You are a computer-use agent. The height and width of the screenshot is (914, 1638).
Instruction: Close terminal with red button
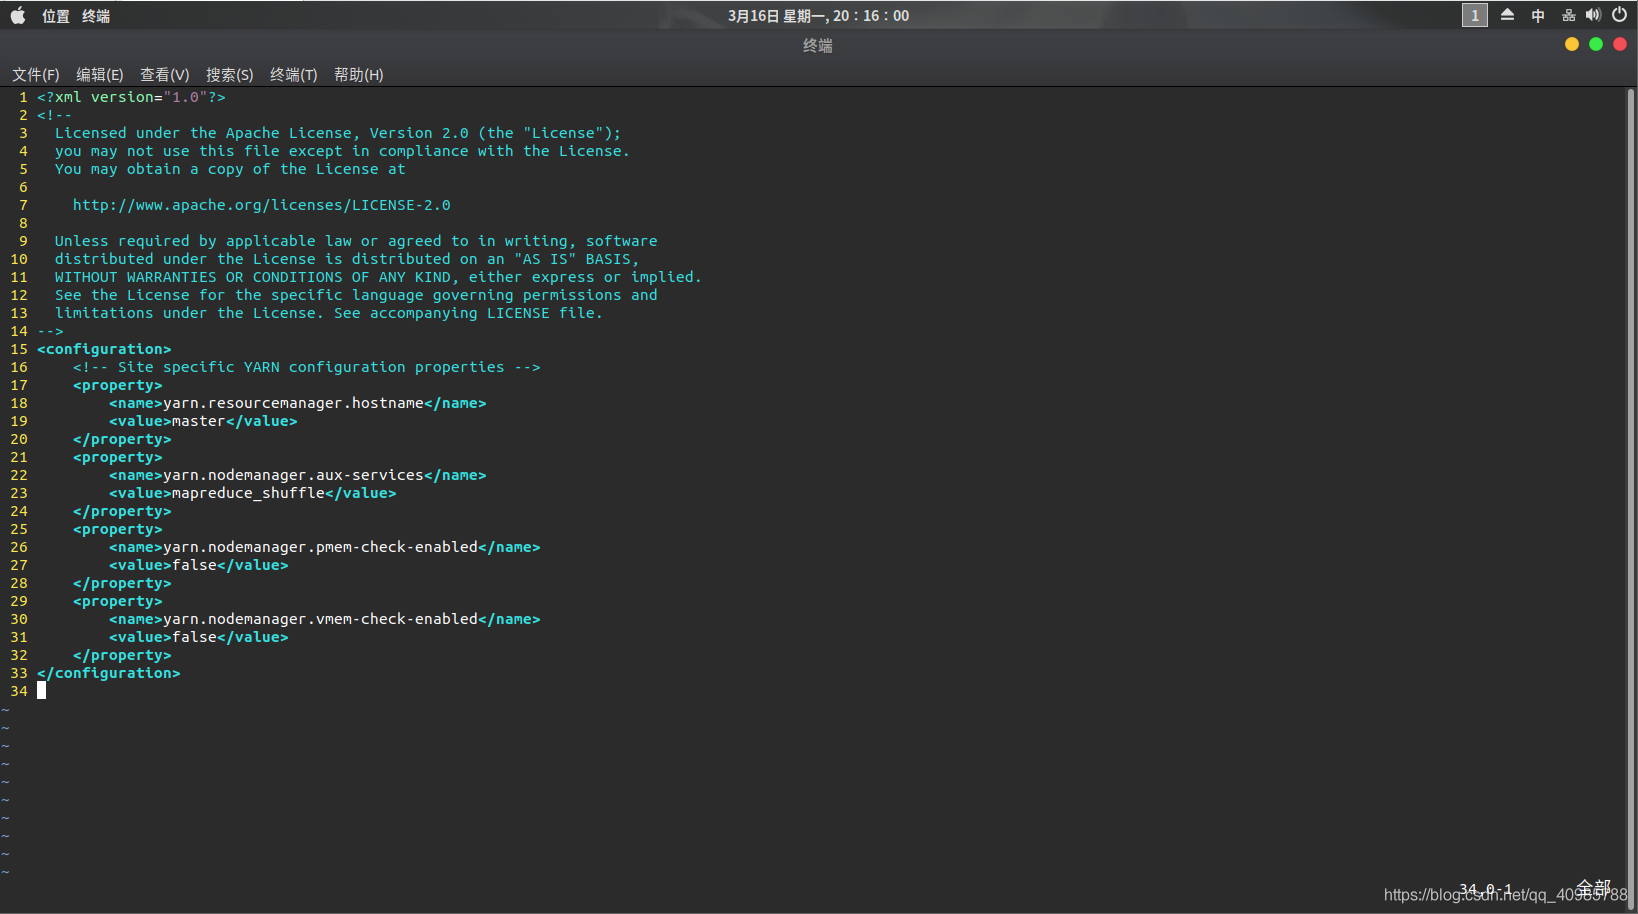[x=1620, y=44]
